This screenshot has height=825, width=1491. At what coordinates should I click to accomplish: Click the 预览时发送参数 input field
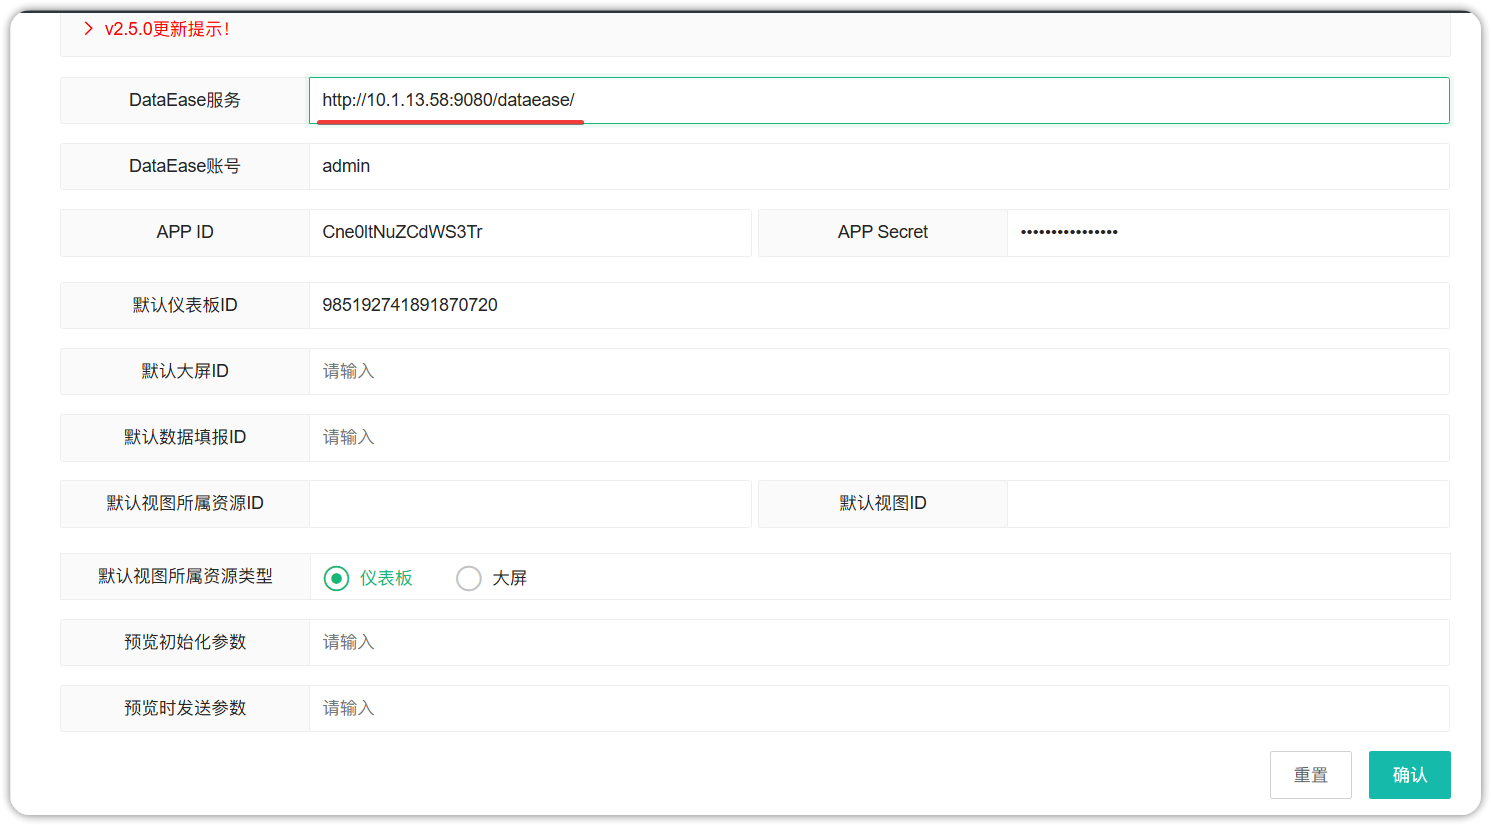click(878, 708)
